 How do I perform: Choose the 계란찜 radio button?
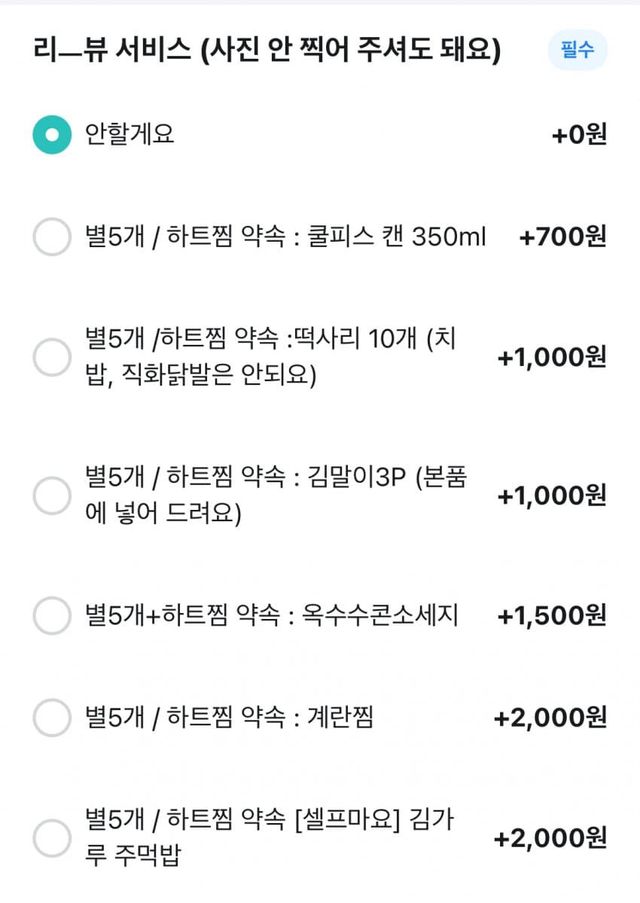51,717
